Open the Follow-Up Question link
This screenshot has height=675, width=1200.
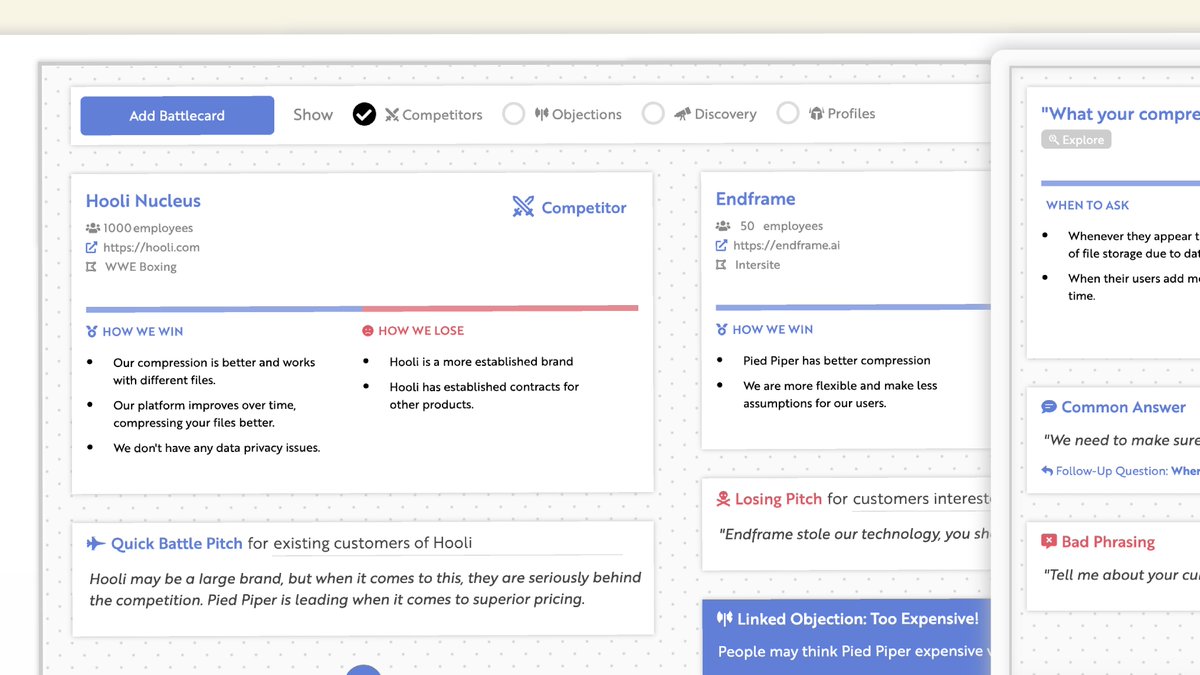(x=1127, y=471)
